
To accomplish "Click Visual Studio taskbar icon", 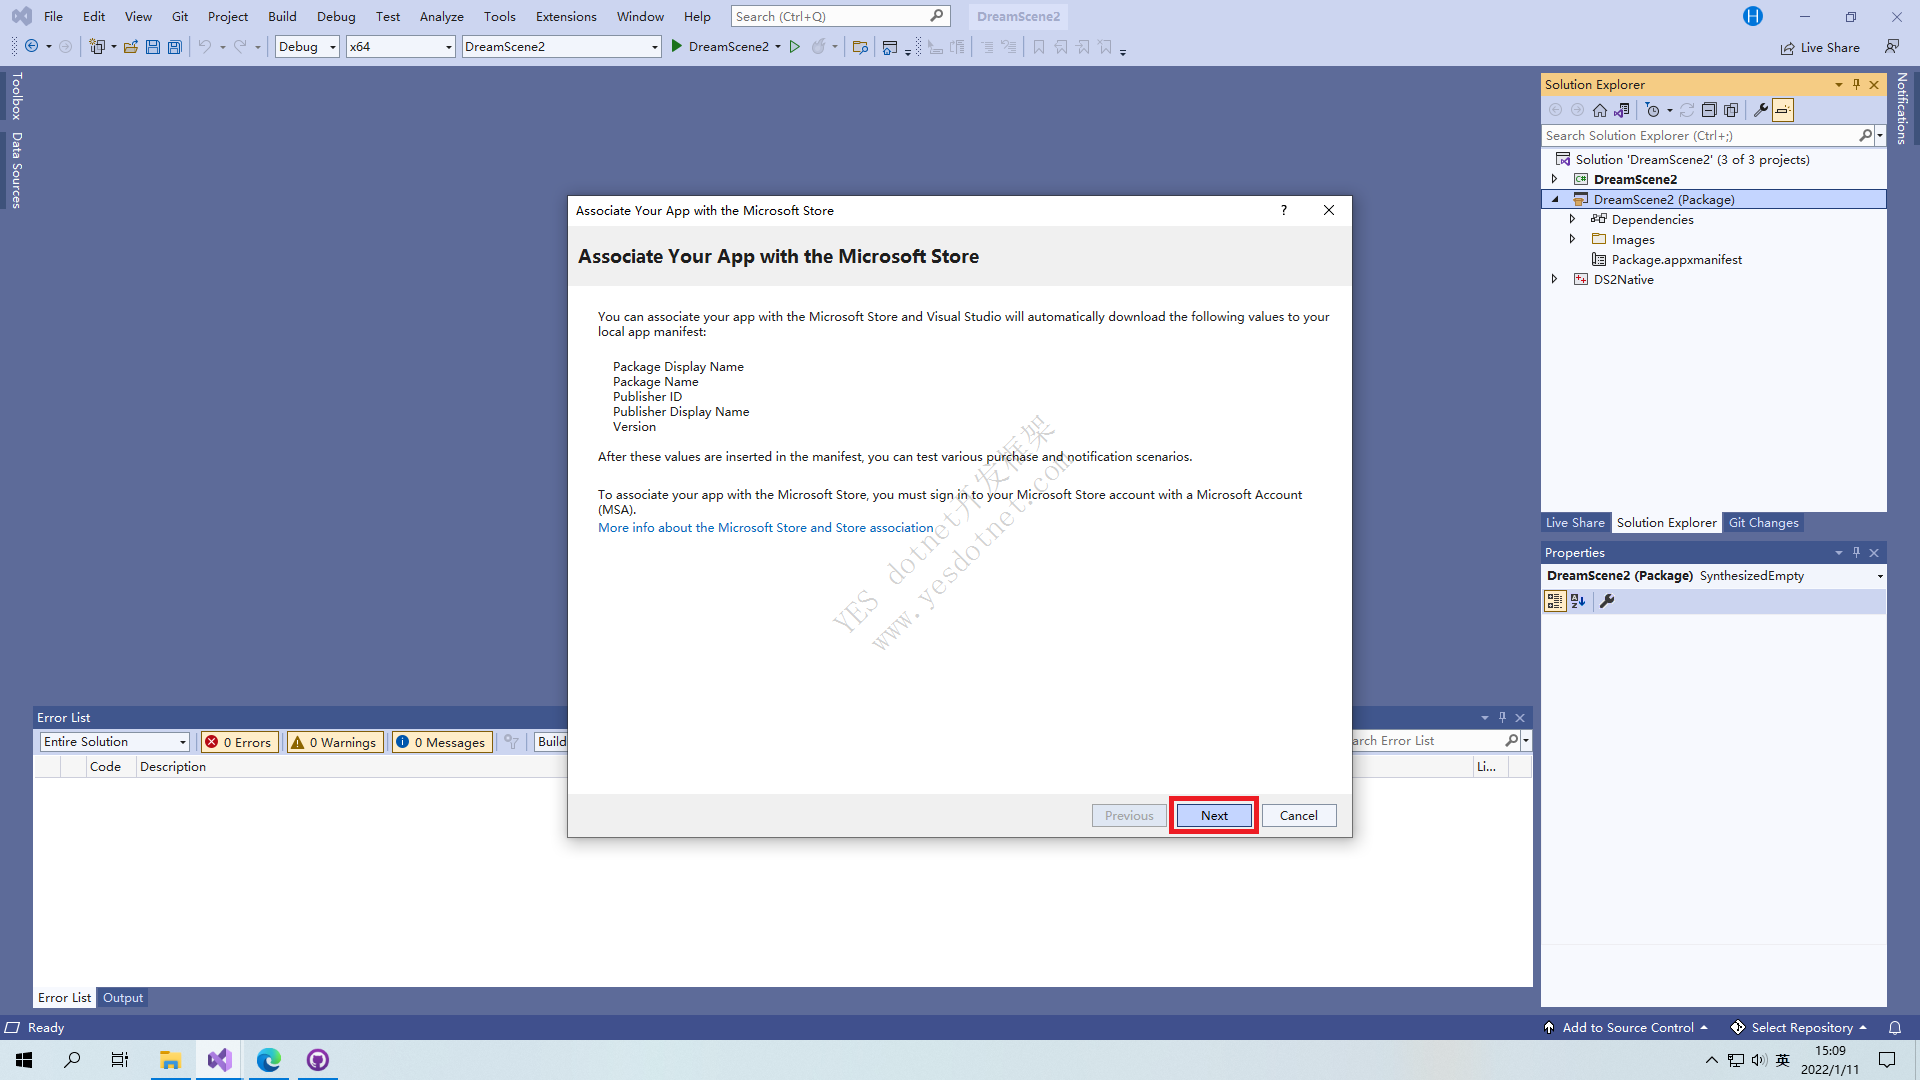I will point(220,1060).
